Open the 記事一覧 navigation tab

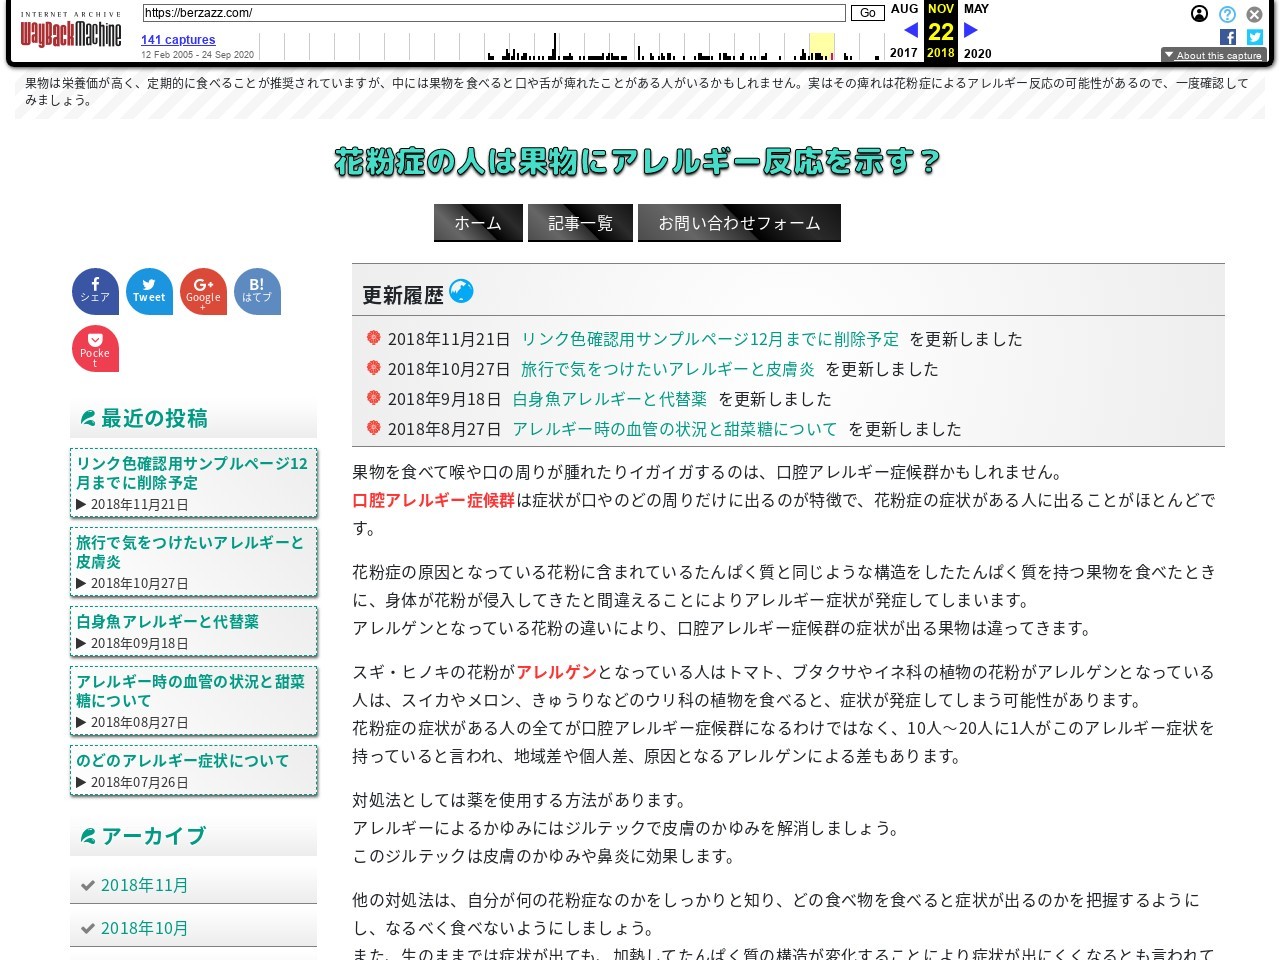580,223
